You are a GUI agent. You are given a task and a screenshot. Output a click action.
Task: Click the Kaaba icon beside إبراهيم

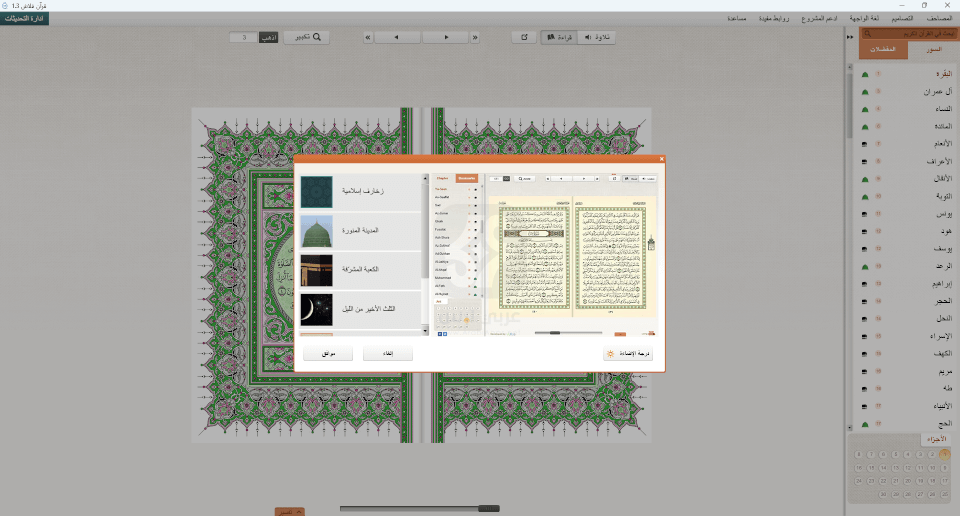[865, 285]
